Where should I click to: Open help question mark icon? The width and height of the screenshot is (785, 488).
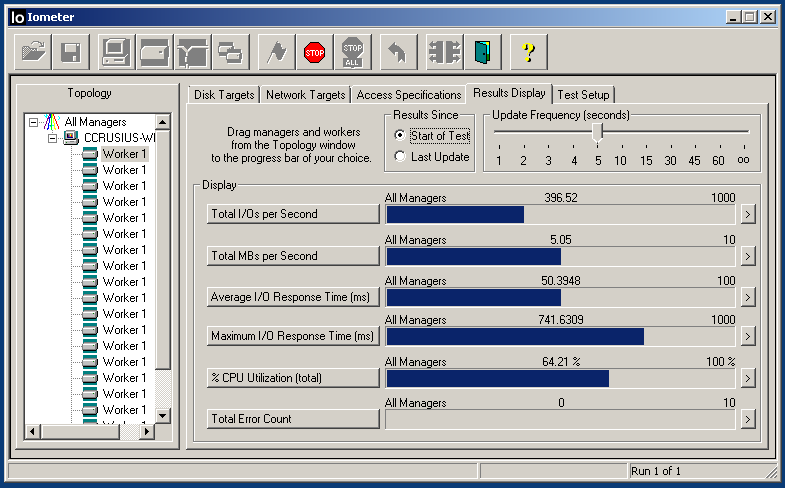[529, 52]
